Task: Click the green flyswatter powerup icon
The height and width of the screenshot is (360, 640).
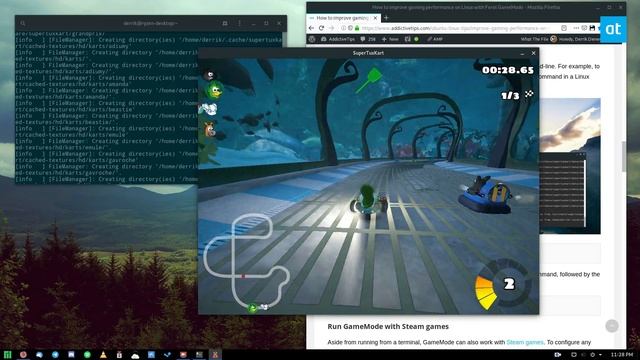Action: (x=369, y=80)
